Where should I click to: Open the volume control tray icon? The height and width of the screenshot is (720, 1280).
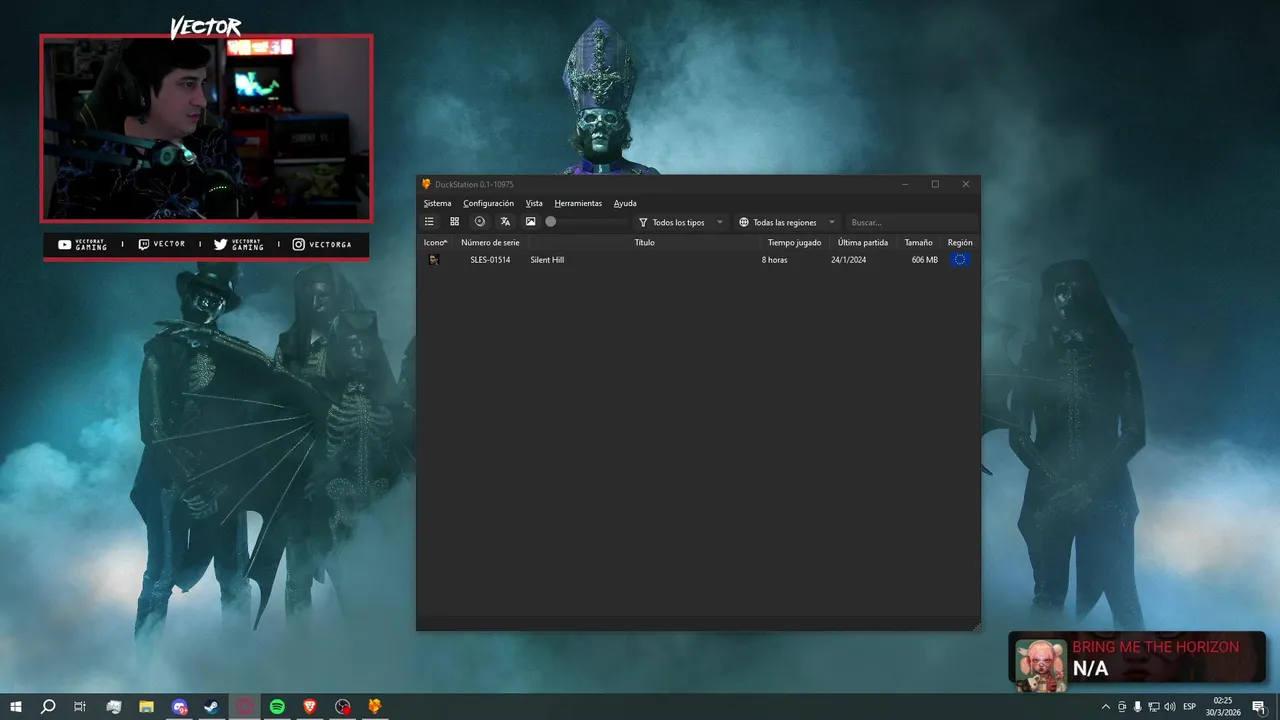point(1170,707)
